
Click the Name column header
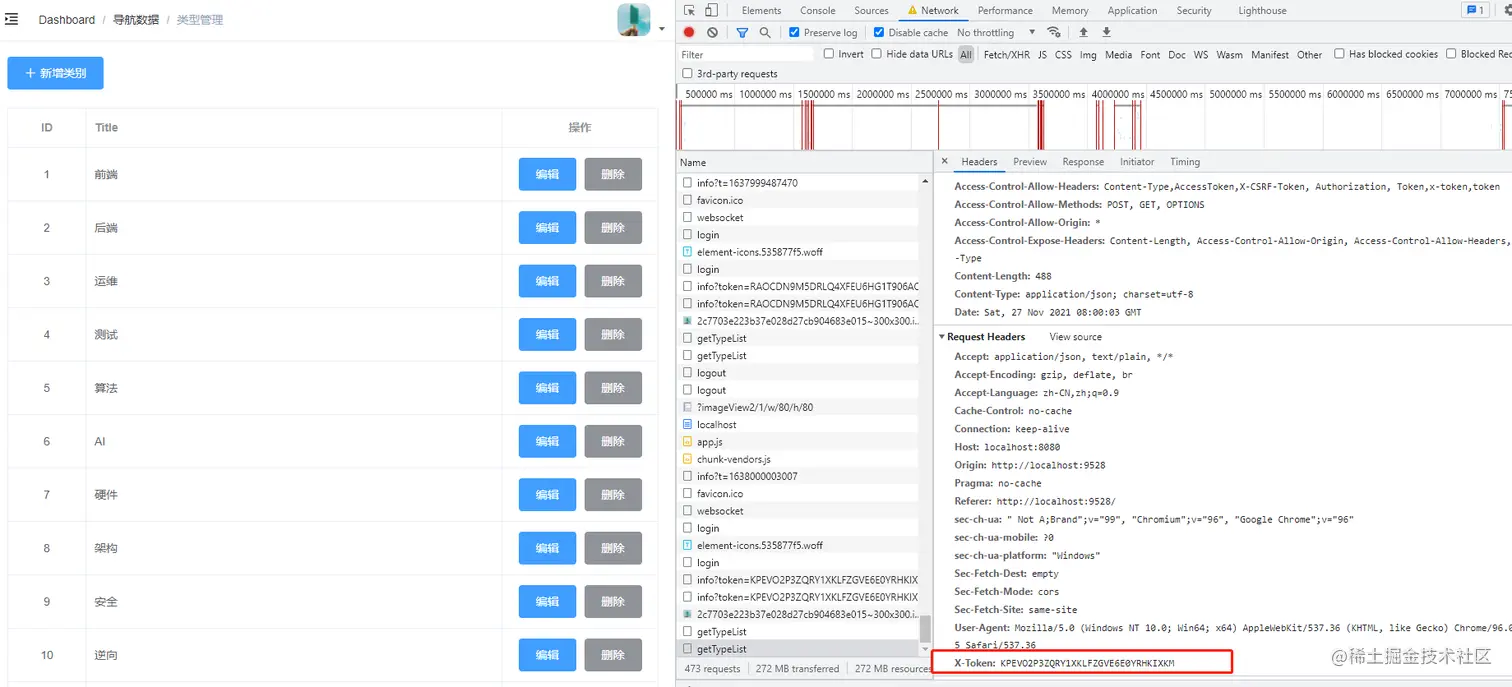click(804, 162)
